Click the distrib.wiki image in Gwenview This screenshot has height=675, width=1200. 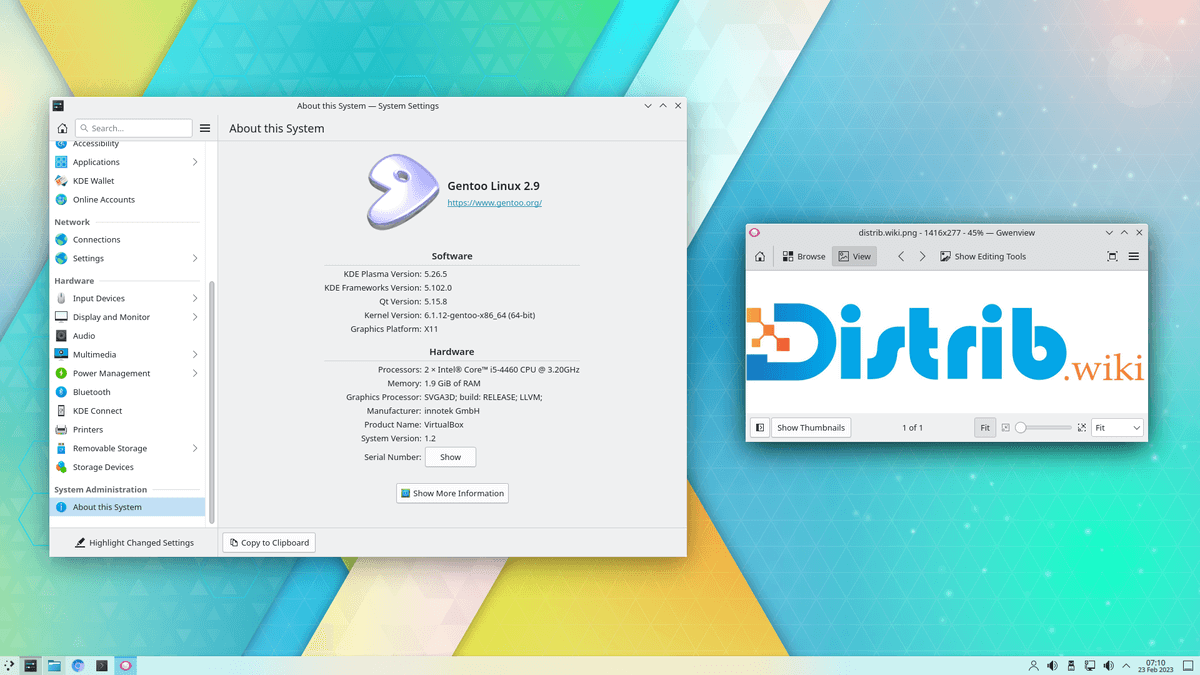946,342
